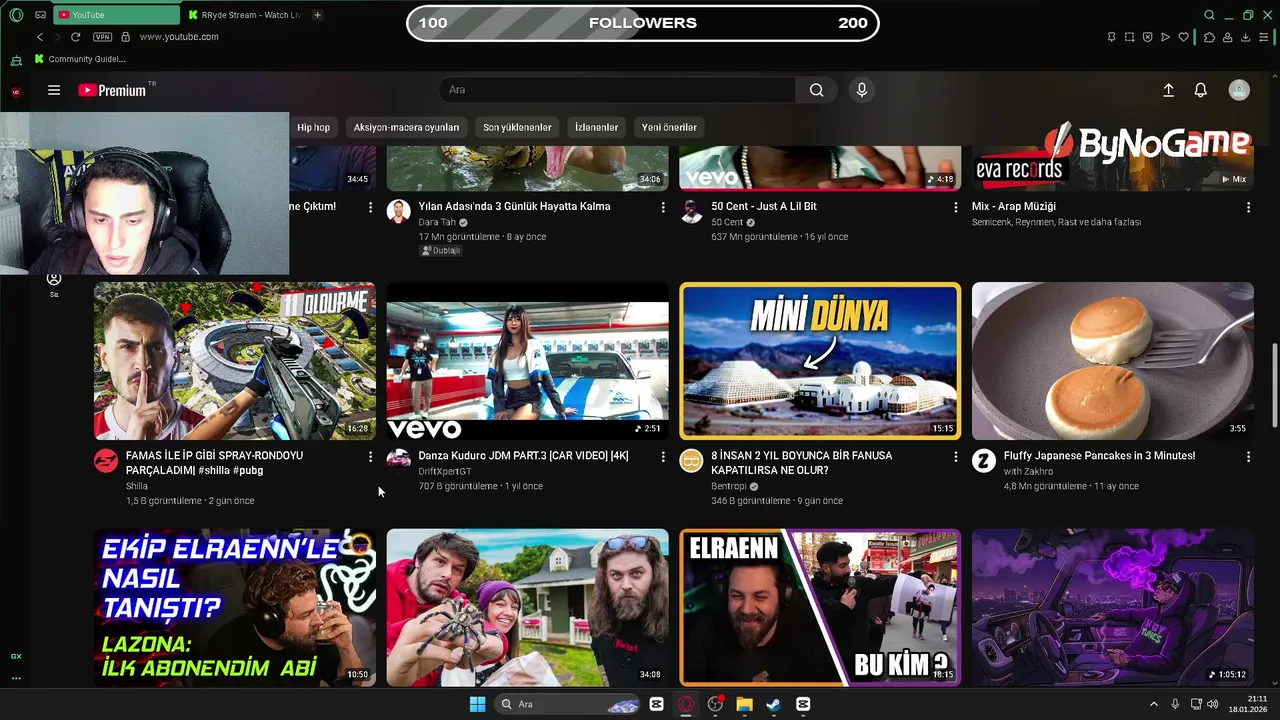Open the YouTube account avatar menu
This screenshot has height=720, width=1280.
click(x=1239, y=90)
